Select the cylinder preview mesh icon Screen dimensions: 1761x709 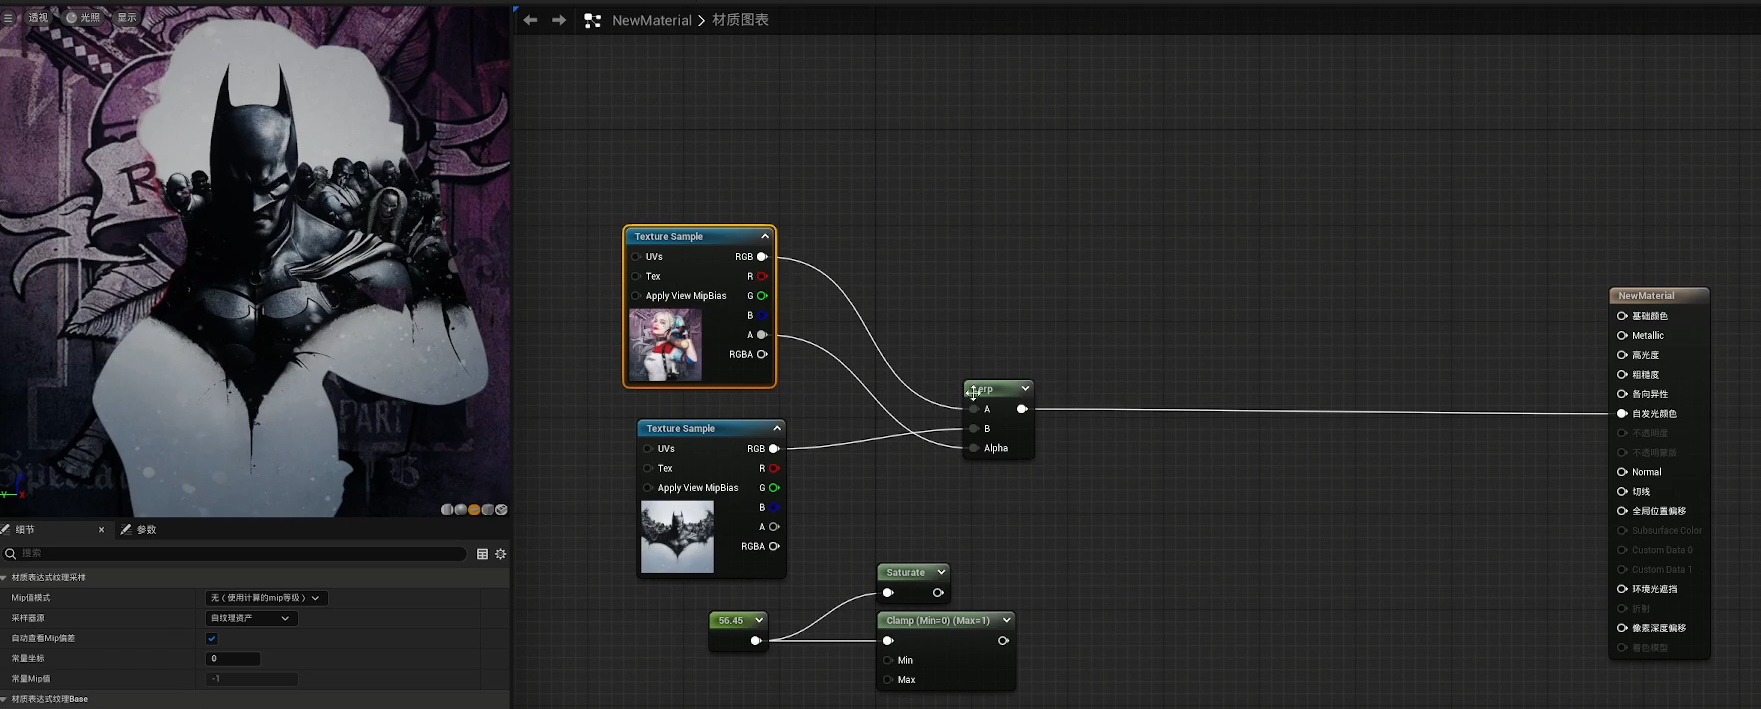tap(447, 510)
